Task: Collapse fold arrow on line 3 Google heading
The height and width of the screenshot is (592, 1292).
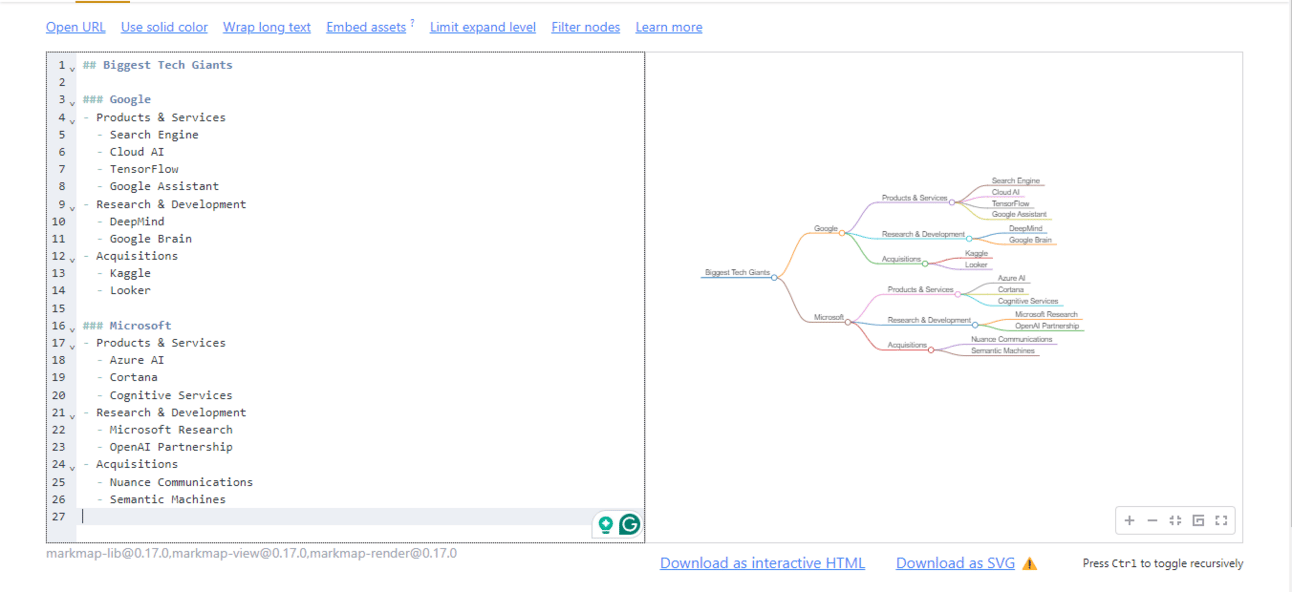Action: (x=73, y=102)
